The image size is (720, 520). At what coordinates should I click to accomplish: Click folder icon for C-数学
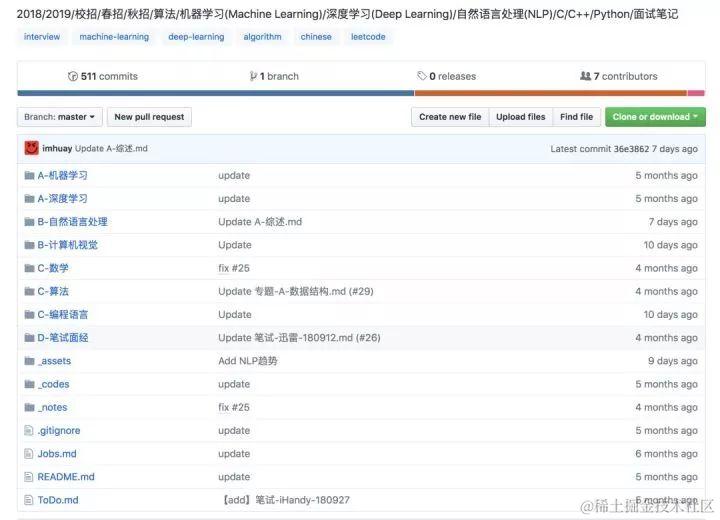point(29,268)
